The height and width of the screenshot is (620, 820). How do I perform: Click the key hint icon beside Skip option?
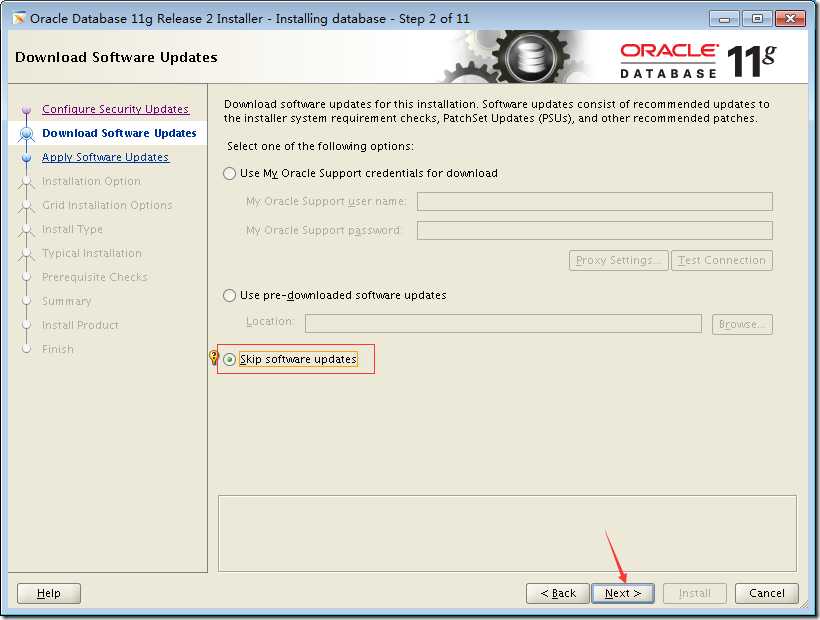pyautogui.click(x=213, y=357)
